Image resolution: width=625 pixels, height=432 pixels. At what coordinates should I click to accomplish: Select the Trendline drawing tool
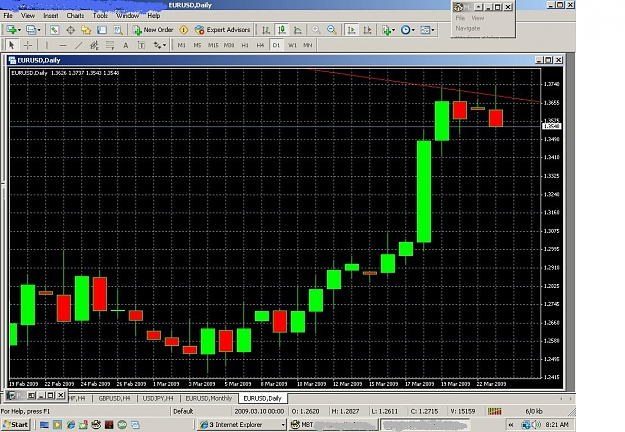[x=79, y=45]
